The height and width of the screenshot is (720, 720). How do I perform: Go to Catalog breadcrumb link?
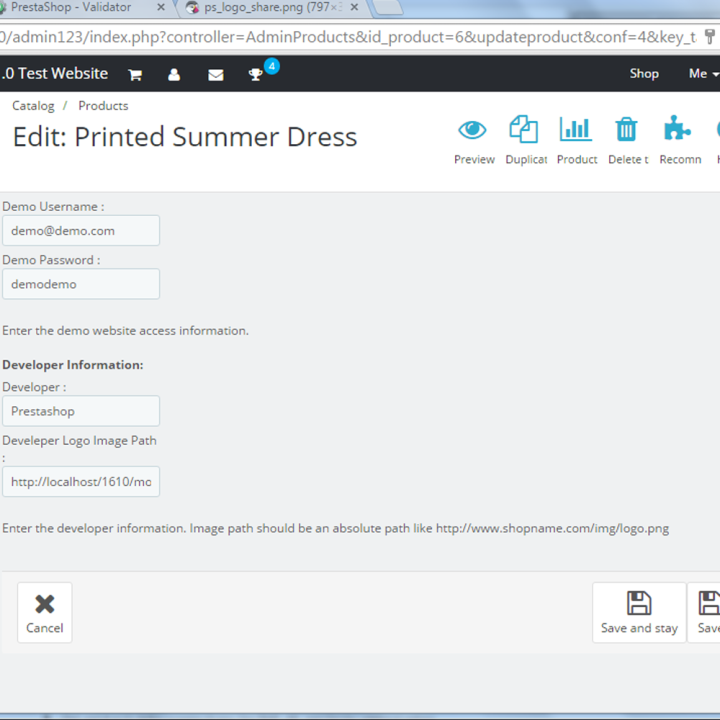point(33,106)
